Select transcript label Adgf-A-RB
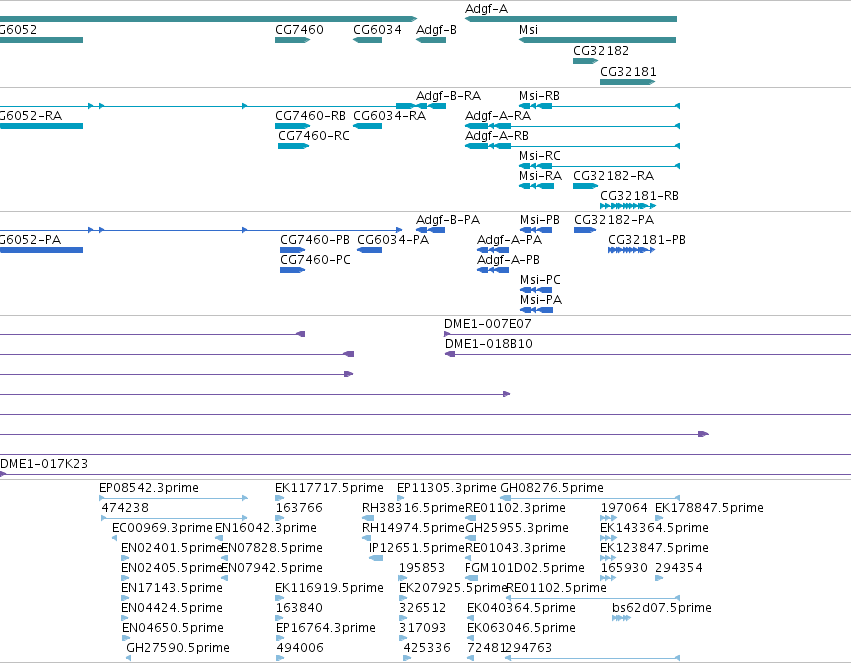Viewport: 851px width, 663px height. (497, 136)
